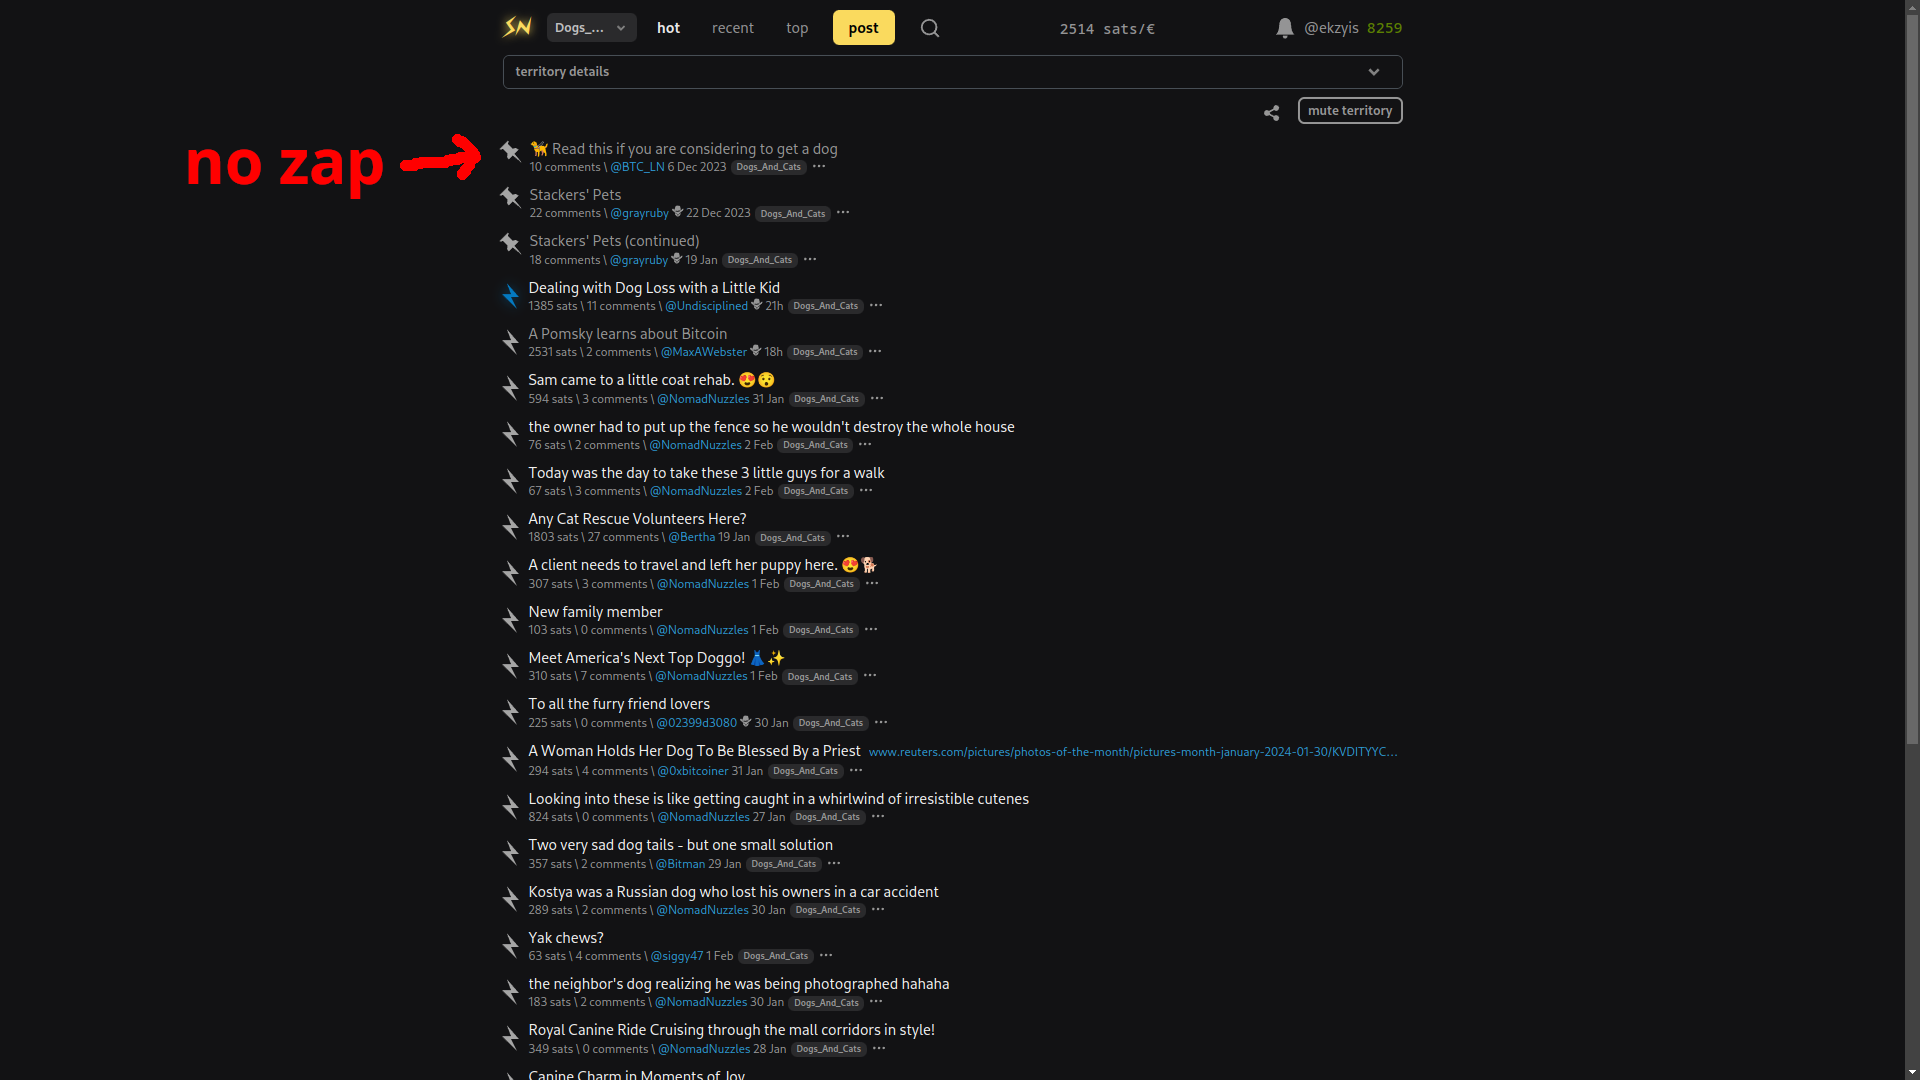Click the page vertical scrollbar
This screenshot has height=1080, width=1920.
[1912, 540]
